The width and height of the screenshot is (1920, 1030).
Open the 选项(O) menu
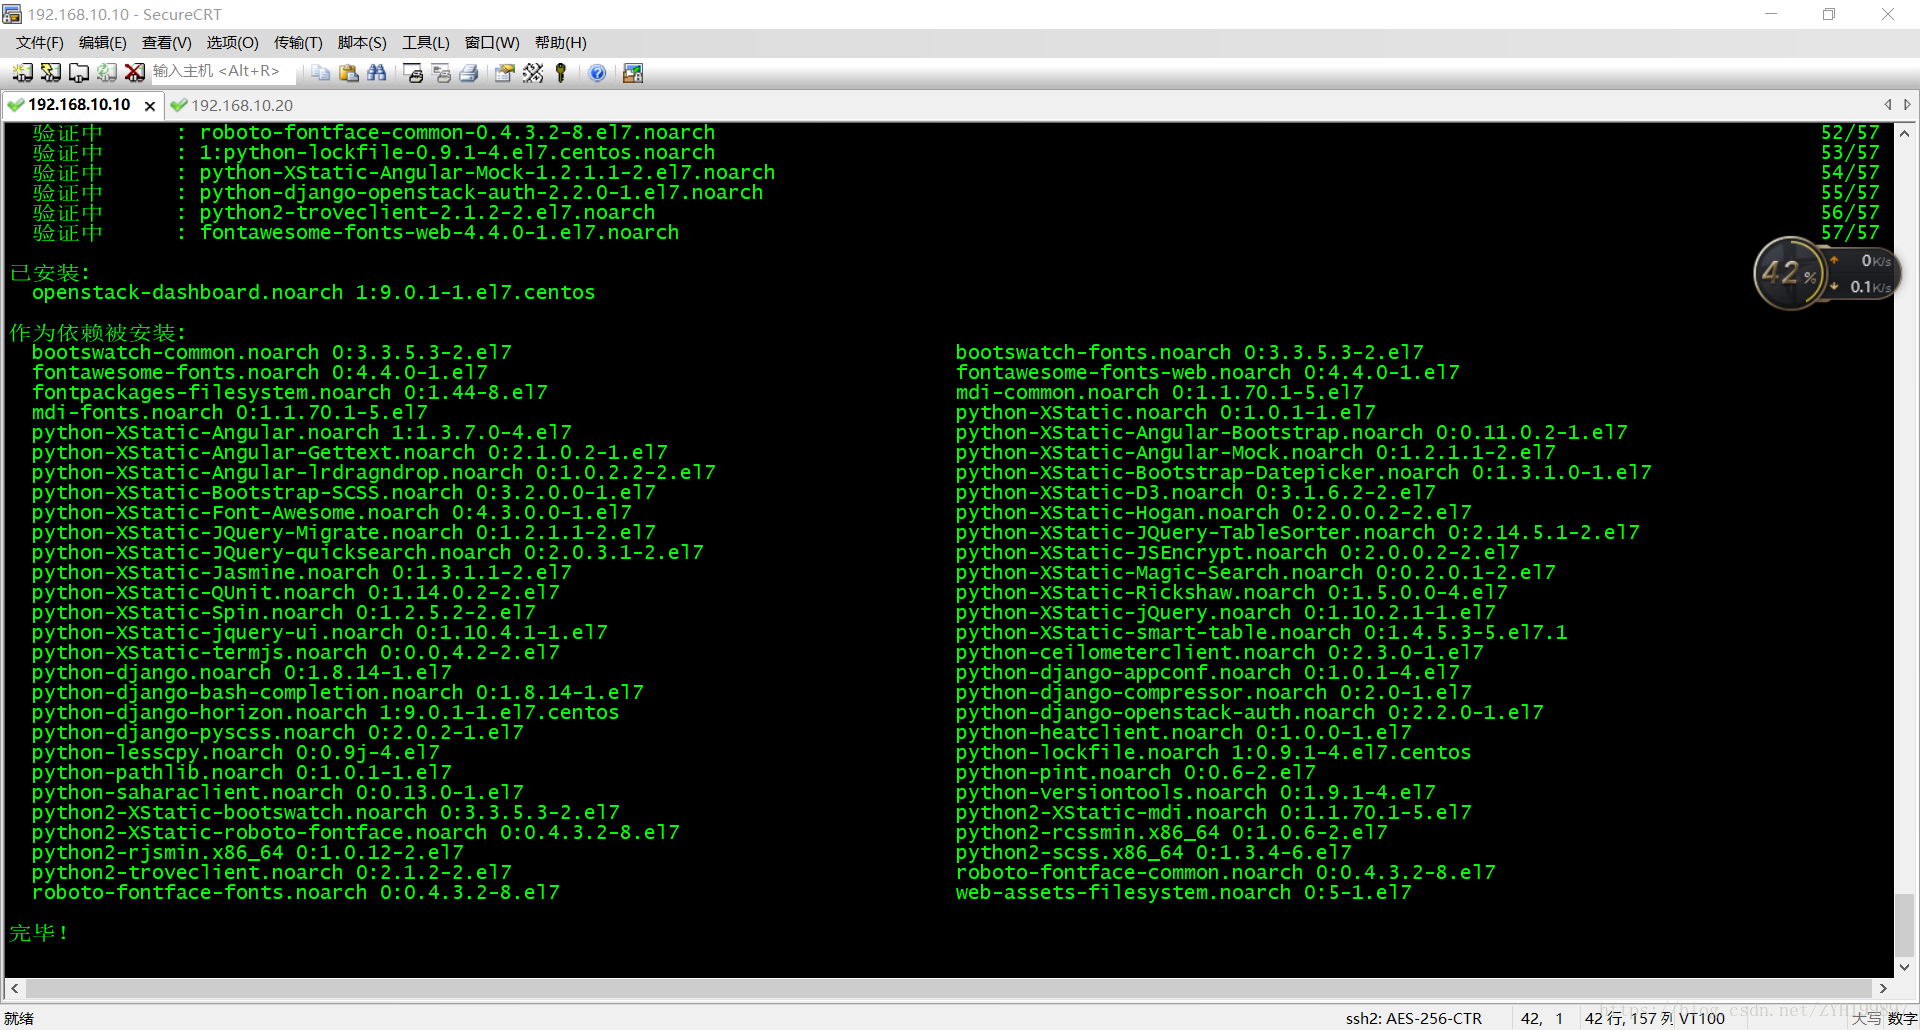[x=232, y=42]
